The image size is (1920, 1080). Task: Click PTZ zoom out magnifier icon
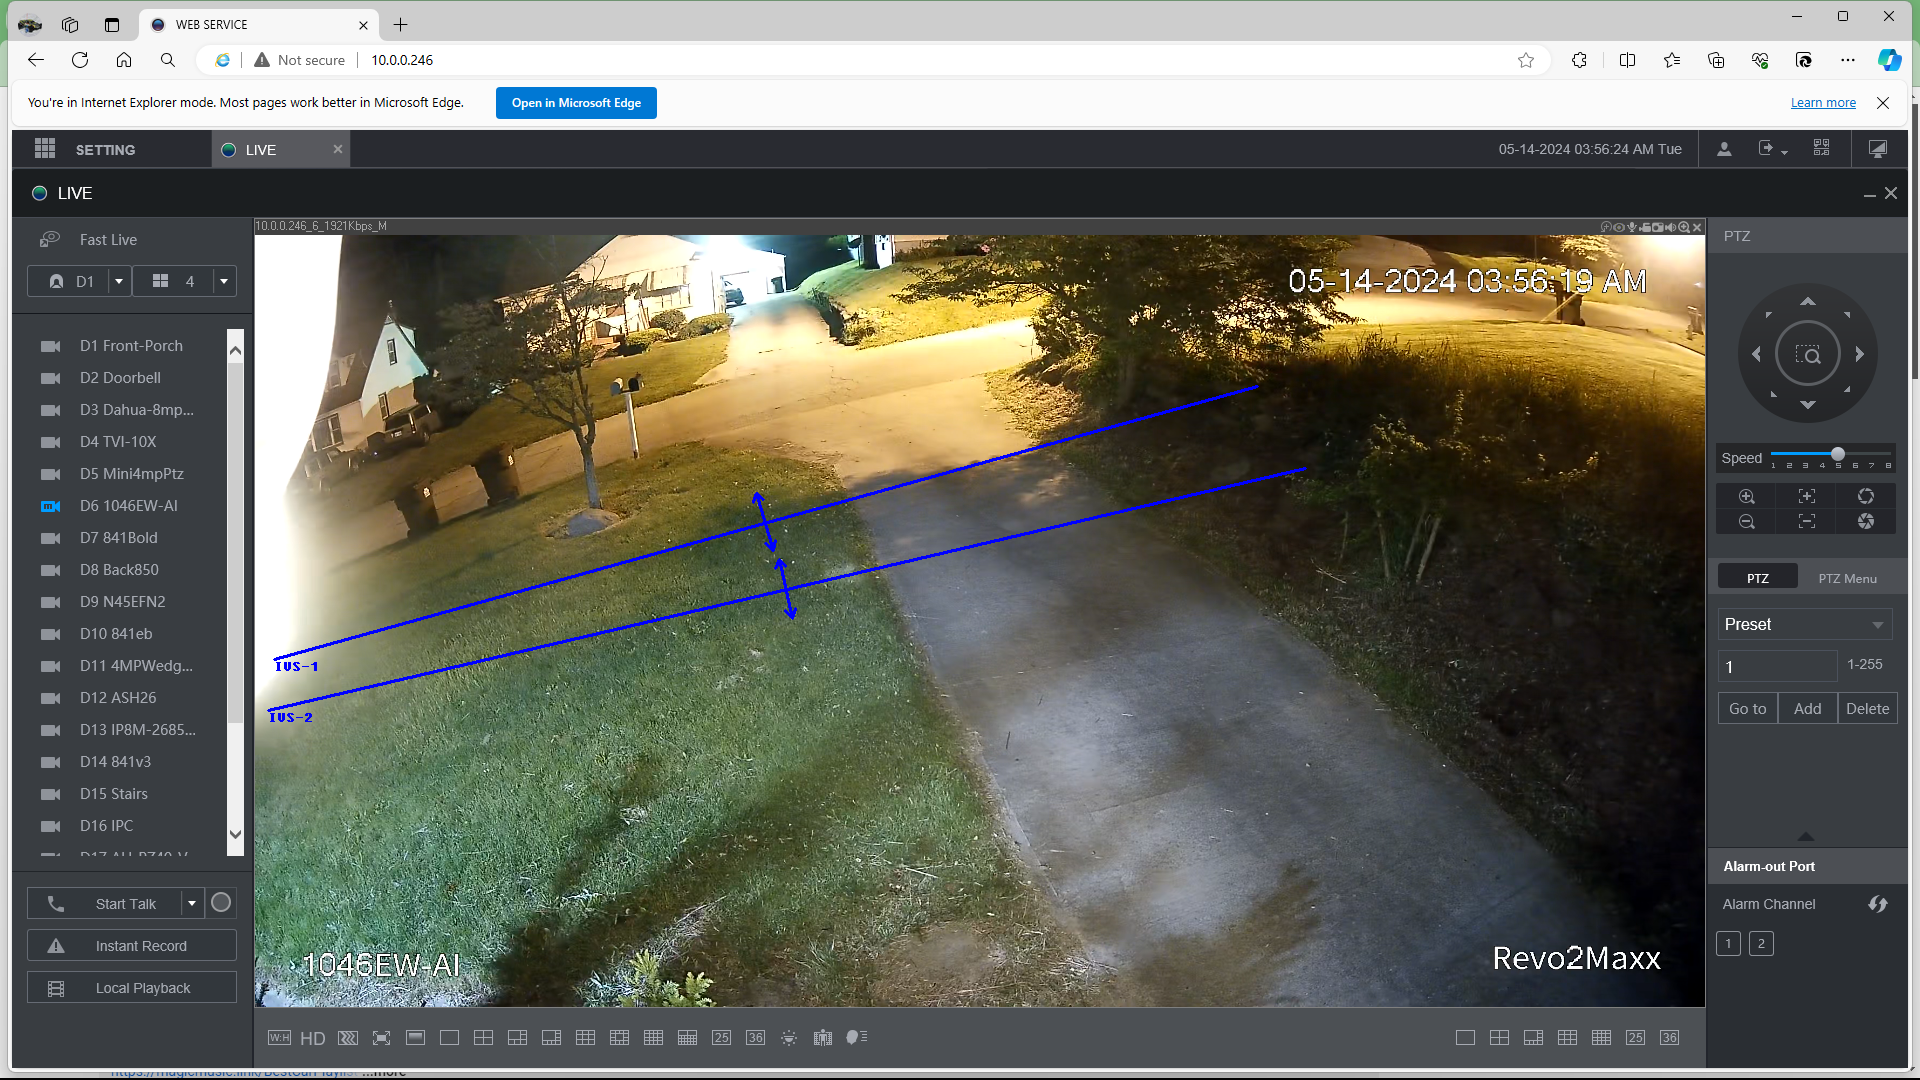(1747, 522)
